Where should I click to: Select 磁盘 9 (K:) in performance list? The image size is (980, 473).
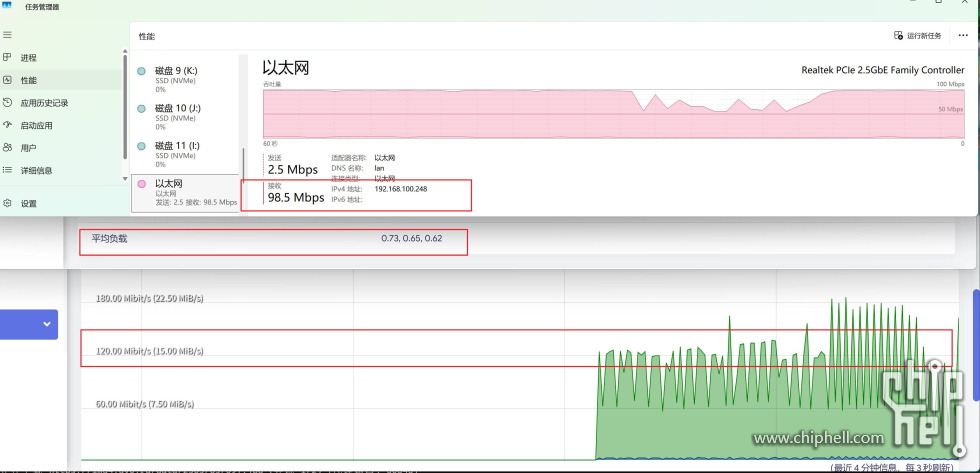point(185,79)
